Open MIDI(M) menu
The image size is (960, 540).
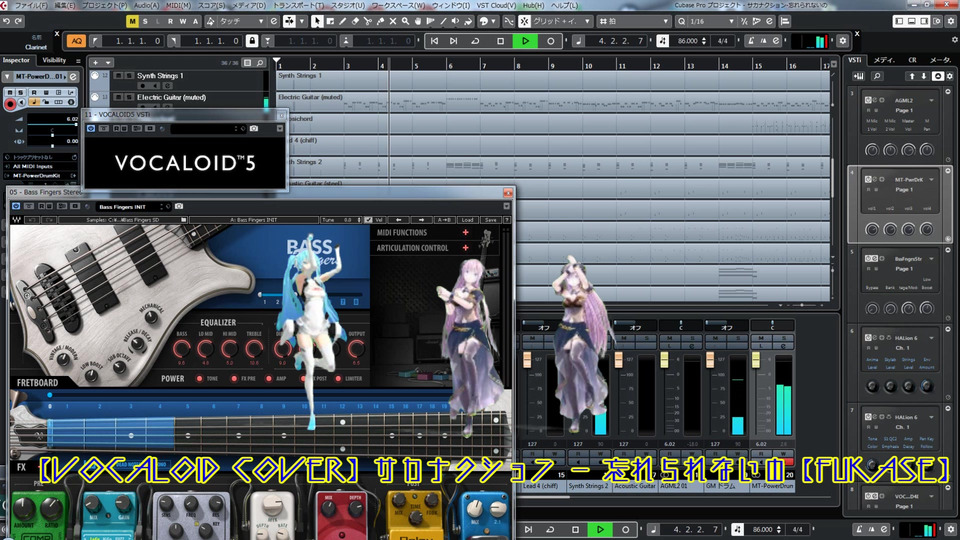pyautogui.click(x=178, y=5)
